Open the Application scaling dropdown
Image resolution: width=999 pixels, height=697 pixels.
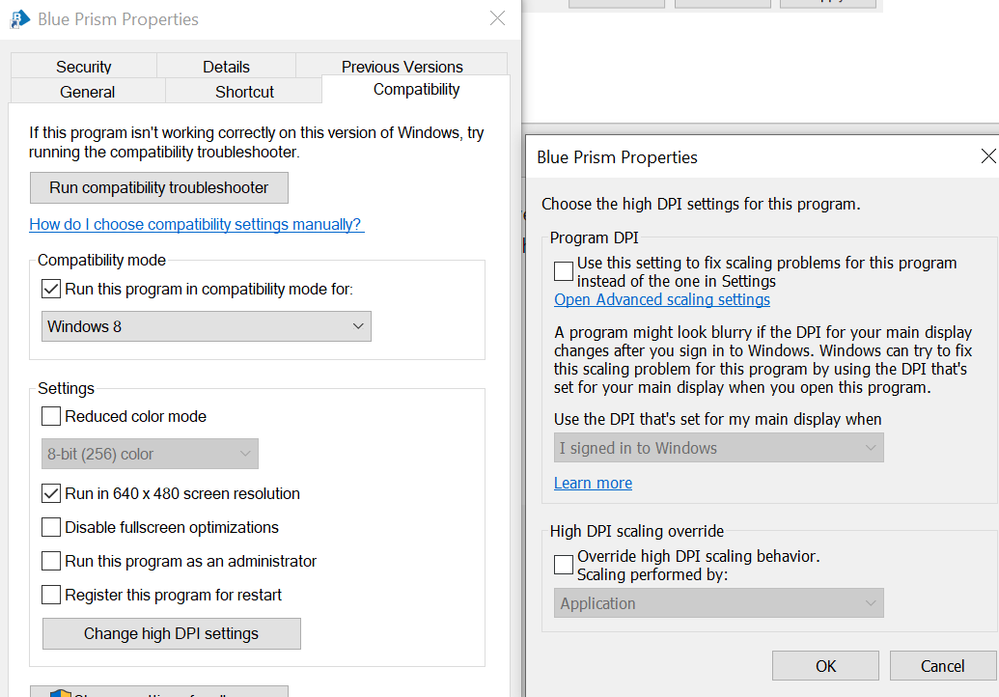pyautogui.click(x=719, y=604)
